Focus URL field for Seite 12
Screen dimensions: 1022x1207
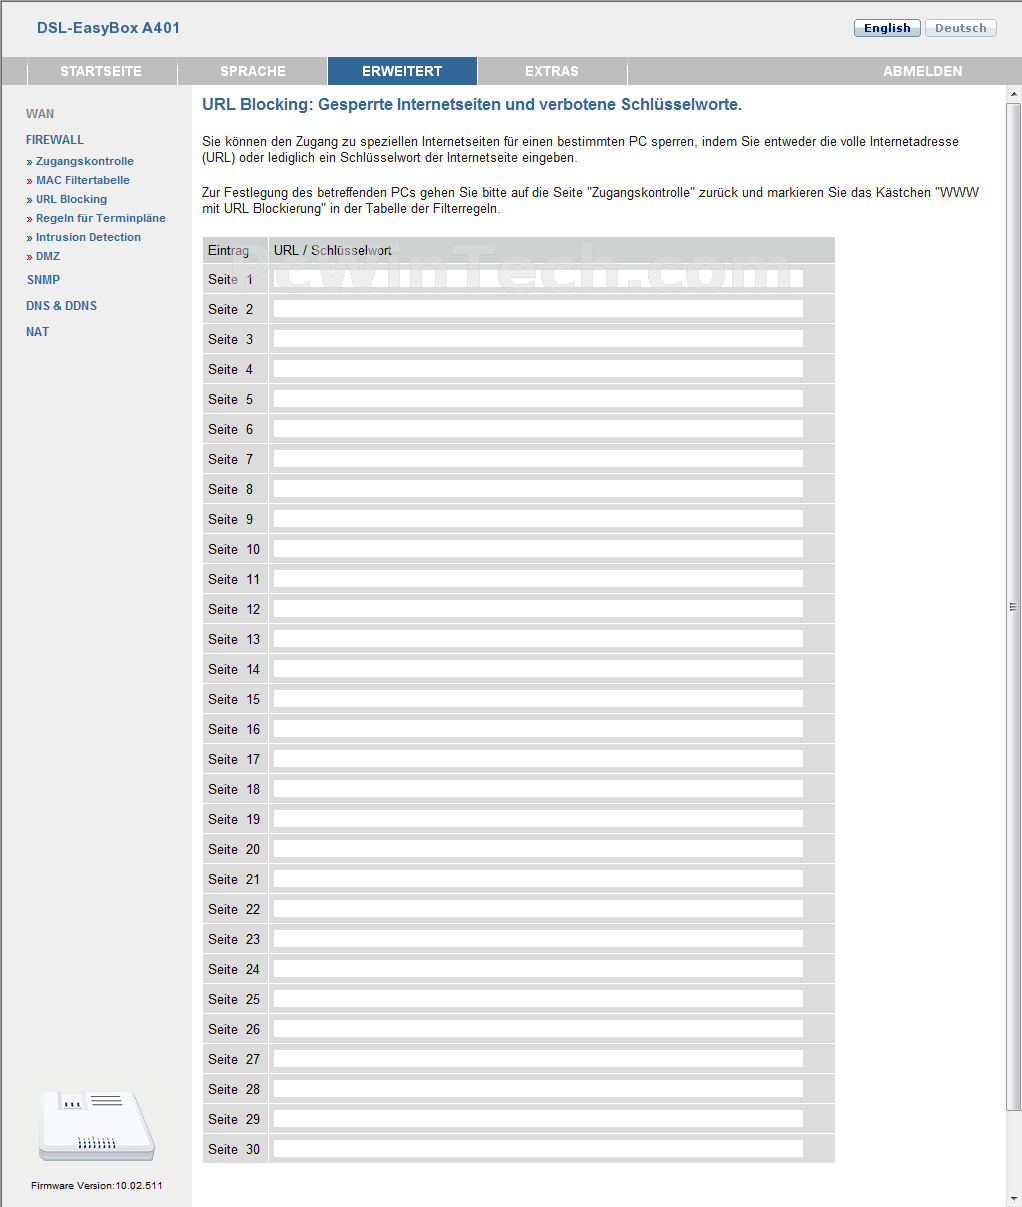(x=538, y=609)
